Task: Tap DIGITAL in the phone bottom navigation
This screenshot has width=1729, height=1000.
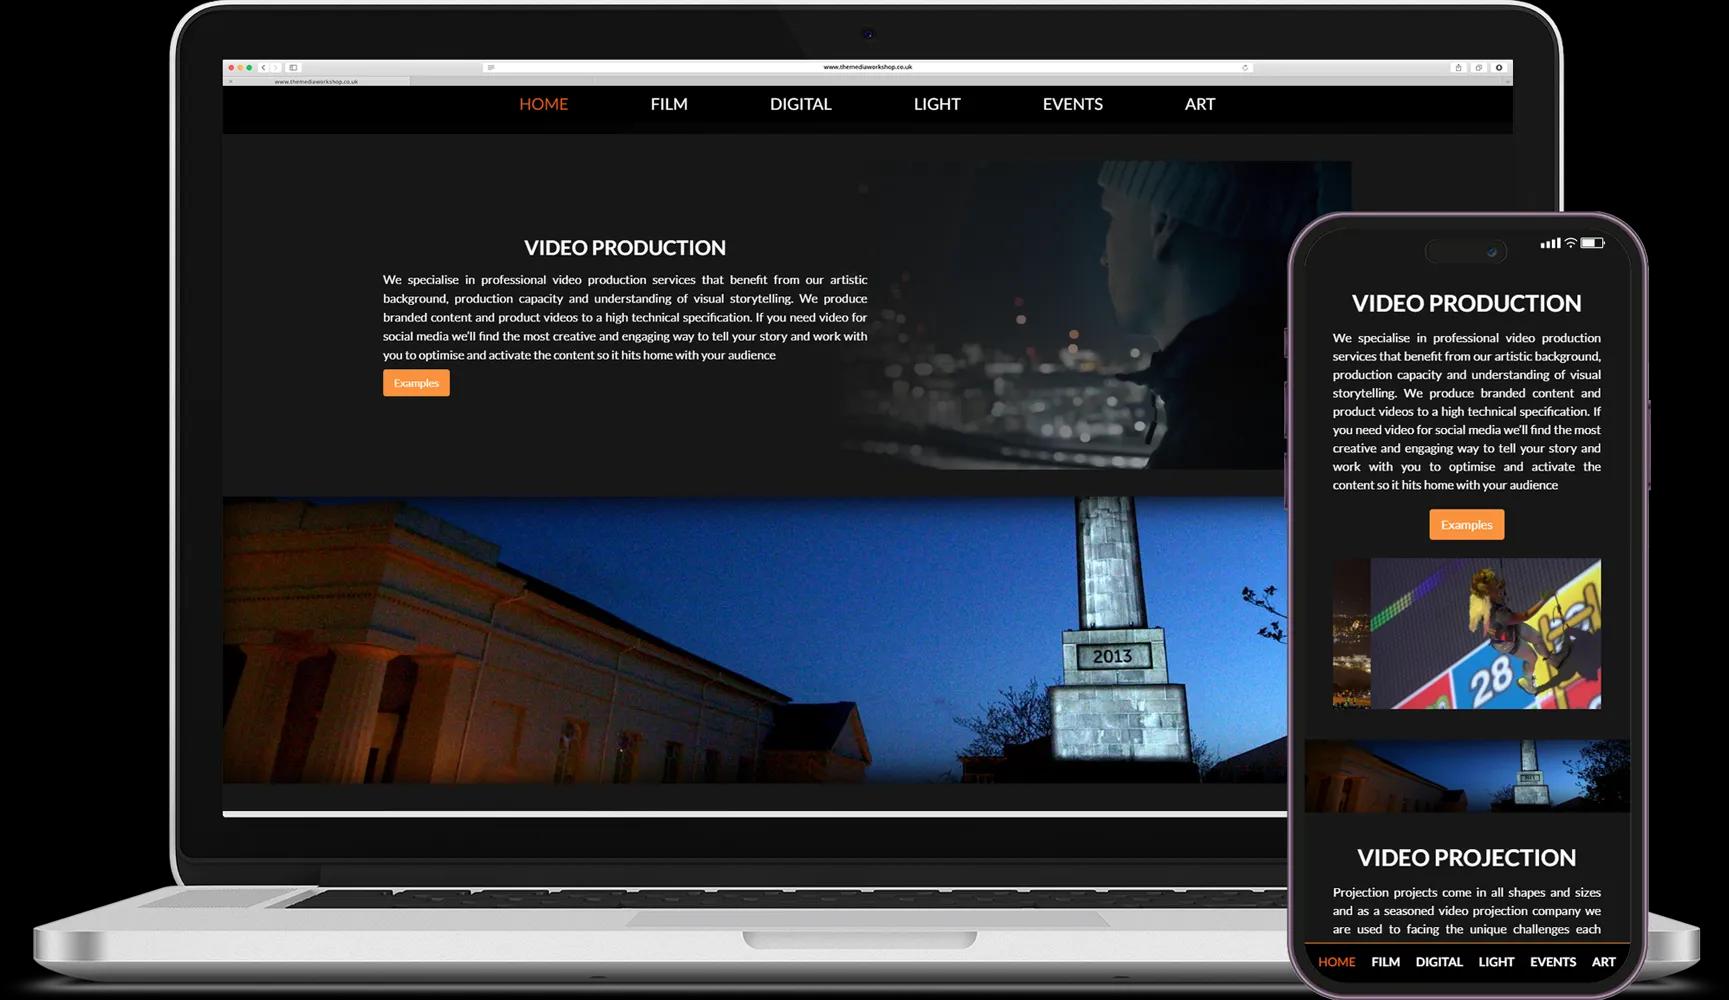Action: [x=1438, y=962]
